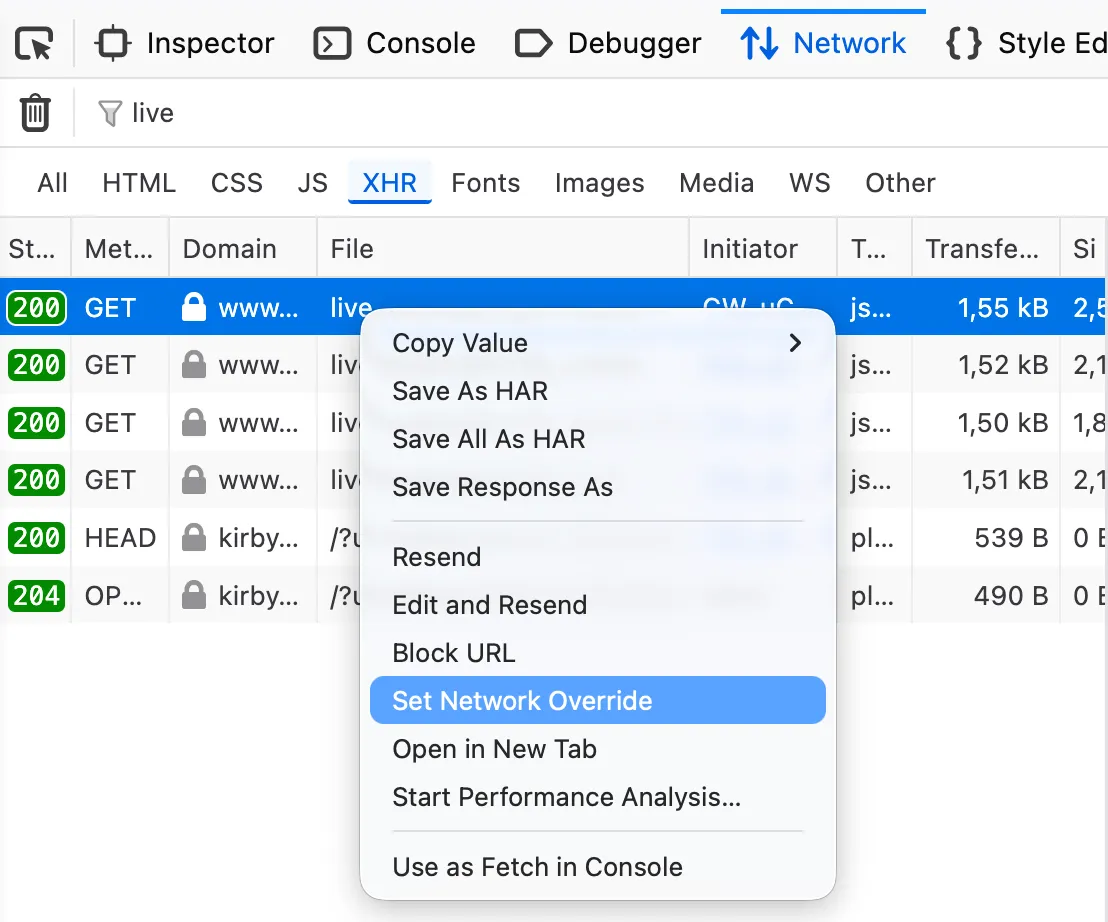Toggle the XHR request filter

[389, 183]
